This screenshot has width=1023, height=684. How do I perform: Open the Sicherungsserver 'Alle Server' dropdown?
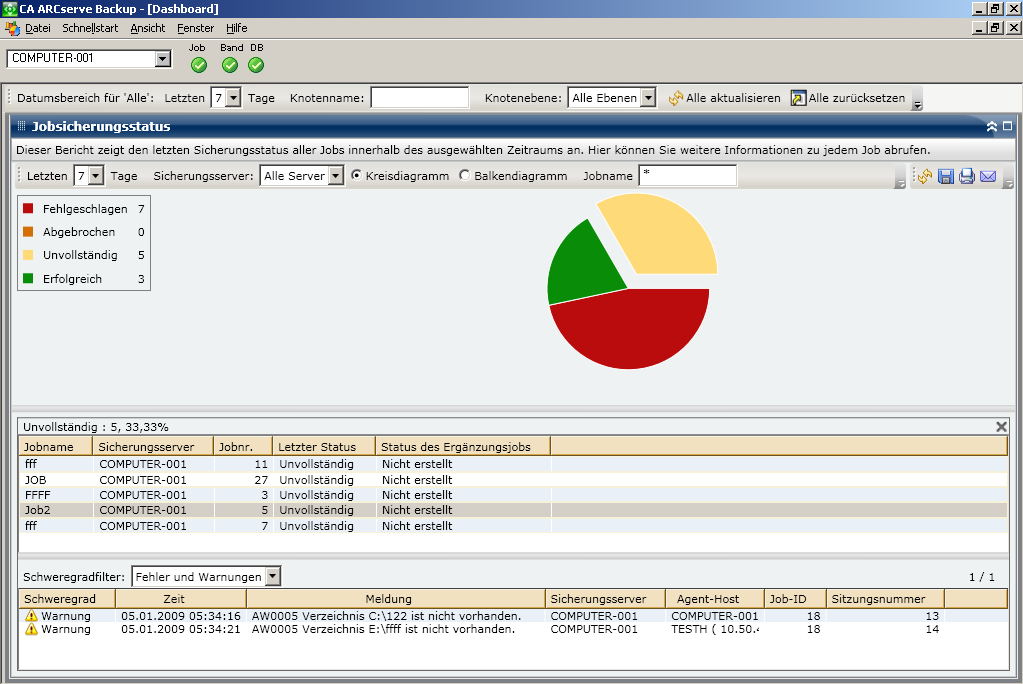tap(335, 176)
